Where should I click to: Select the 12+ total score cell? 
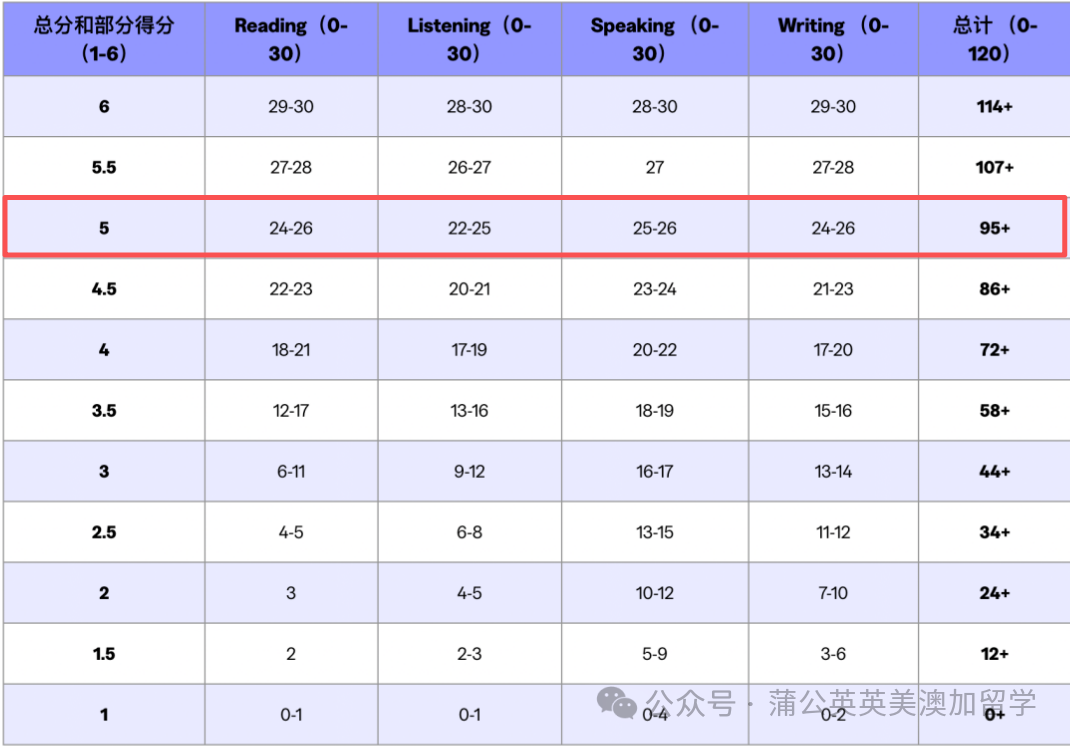click(x=994, y=654)
